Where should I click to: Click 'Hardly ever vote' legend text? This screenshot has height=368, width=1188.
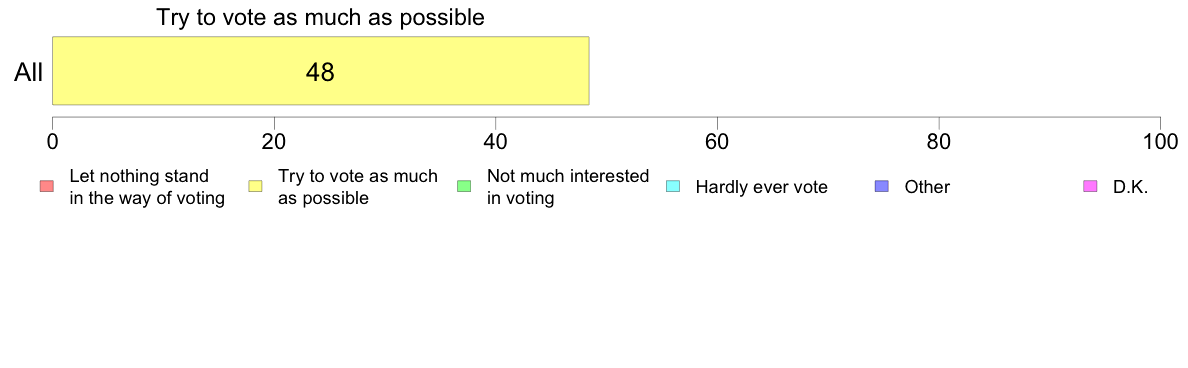(x=761, y=187)
